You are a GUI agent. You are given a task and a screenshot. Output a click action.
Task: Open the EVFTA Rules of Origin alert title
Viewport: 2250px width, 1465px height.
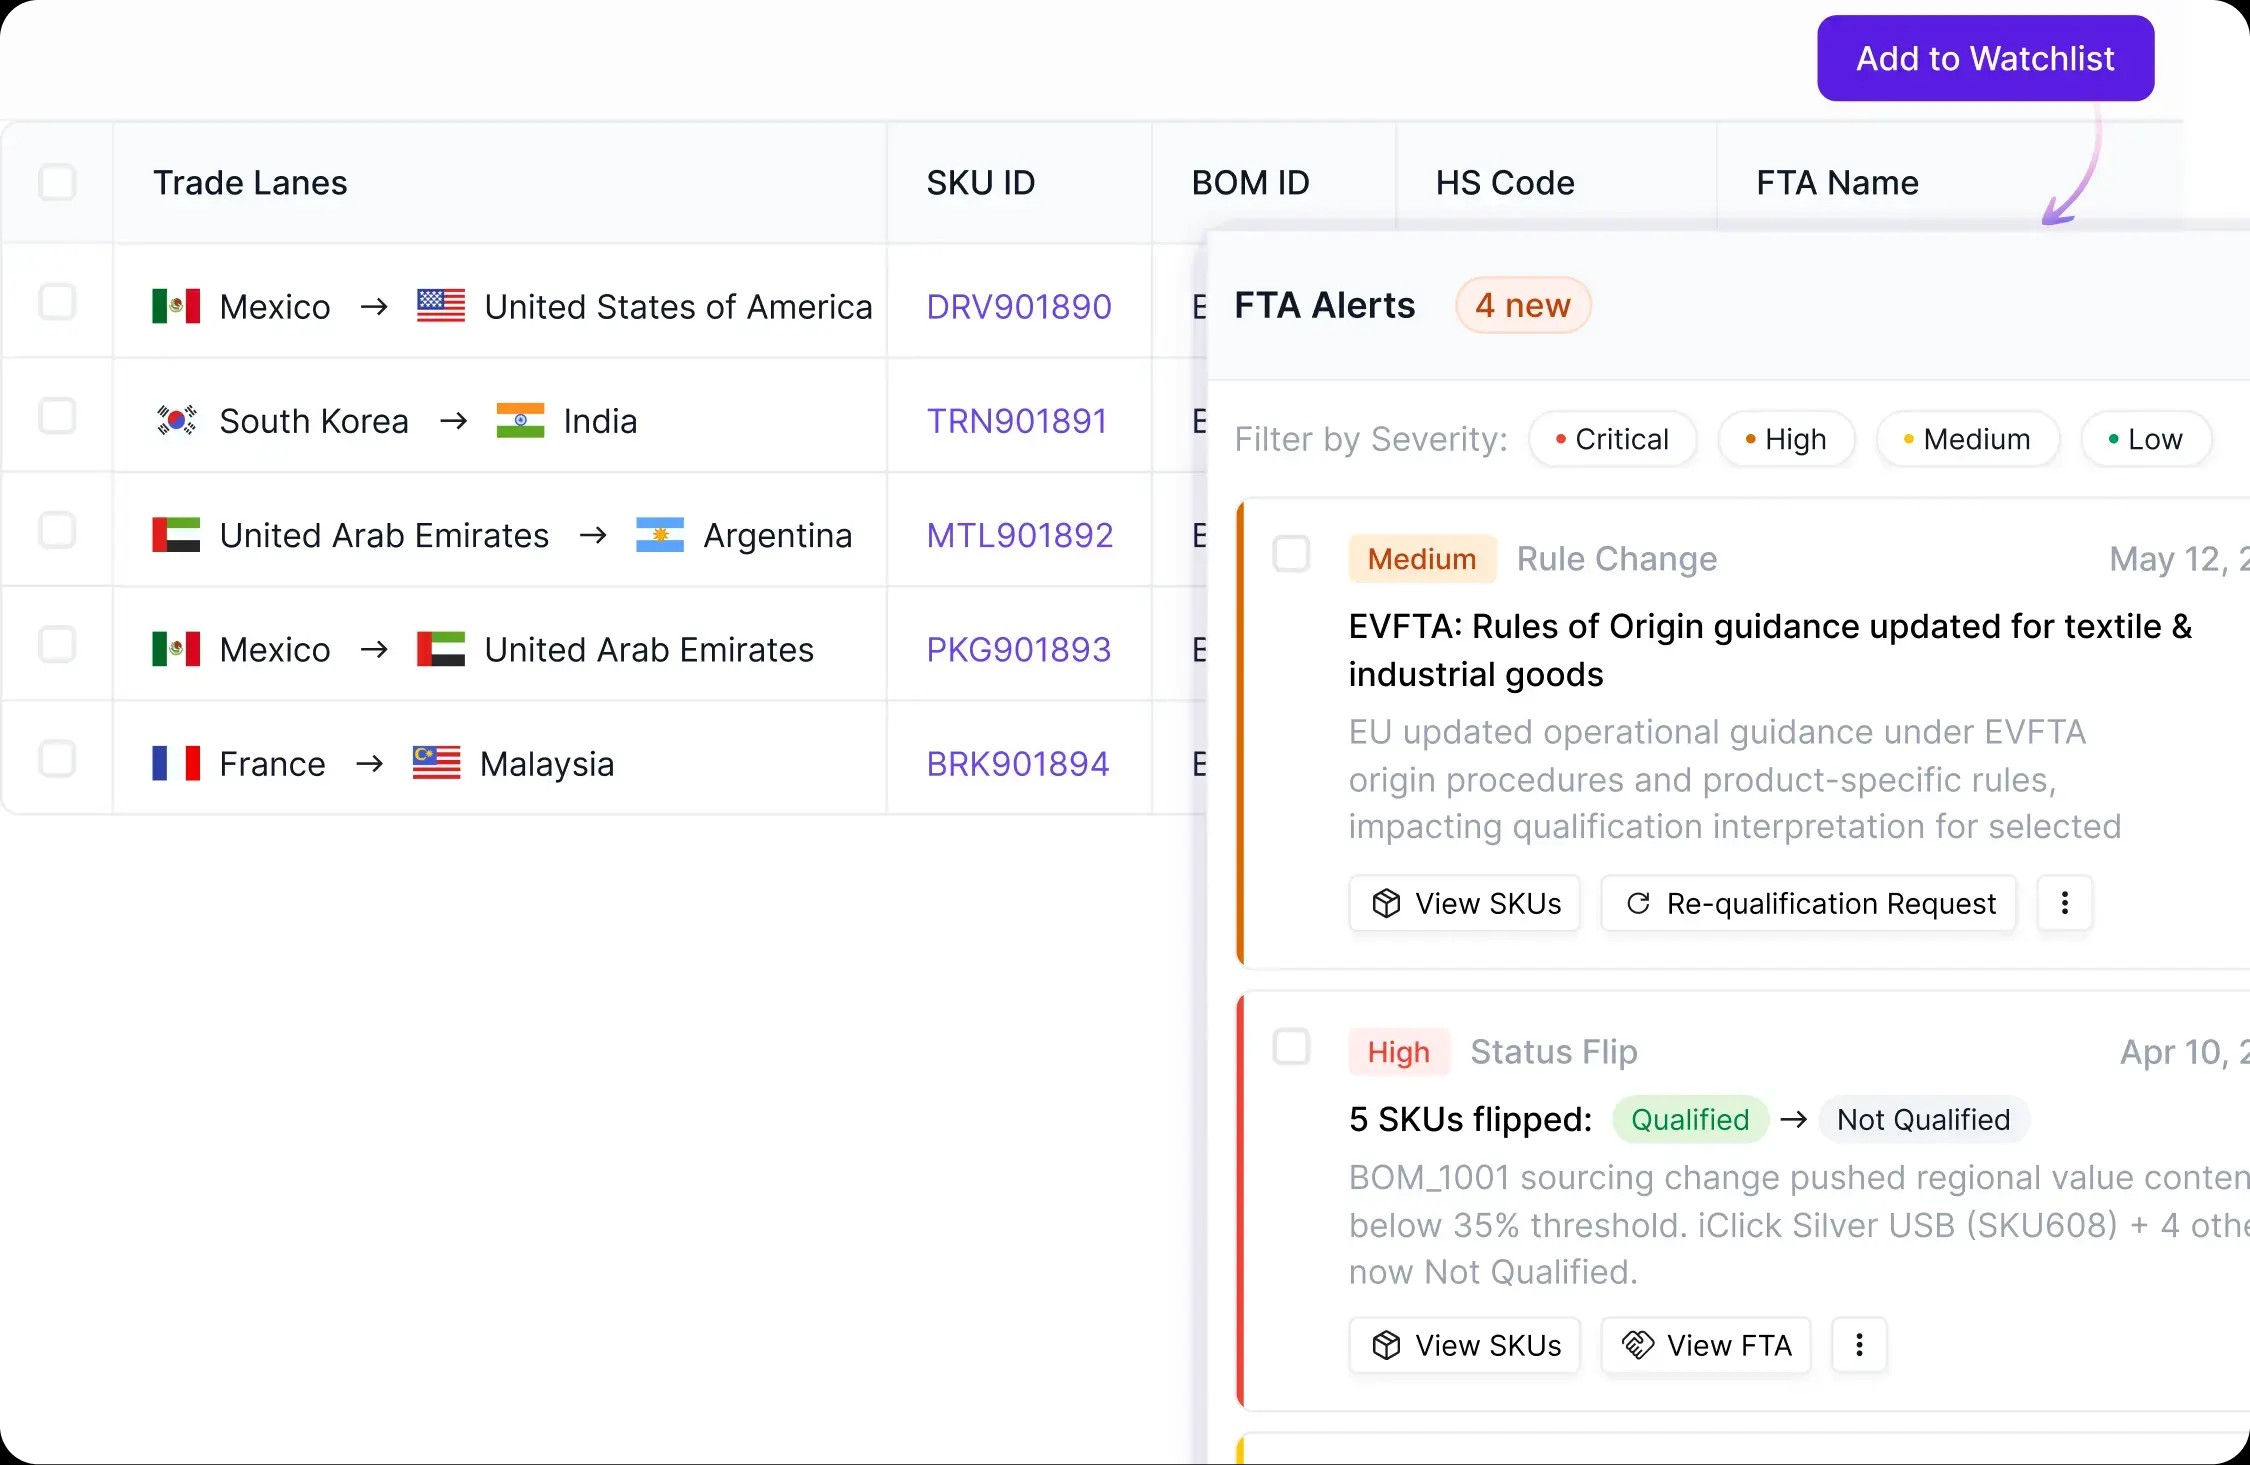(x=1770, y=650)
